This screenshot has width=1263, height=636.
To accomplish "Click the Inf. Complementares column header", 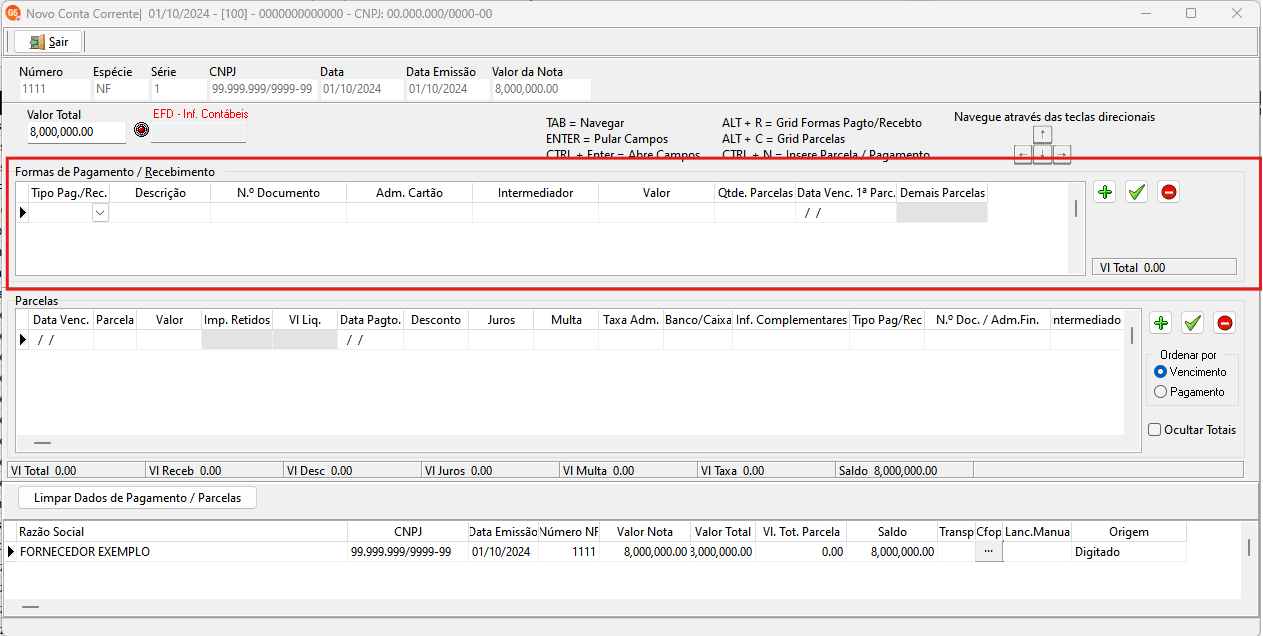I will pyautogui.click(x=790, y=320).
